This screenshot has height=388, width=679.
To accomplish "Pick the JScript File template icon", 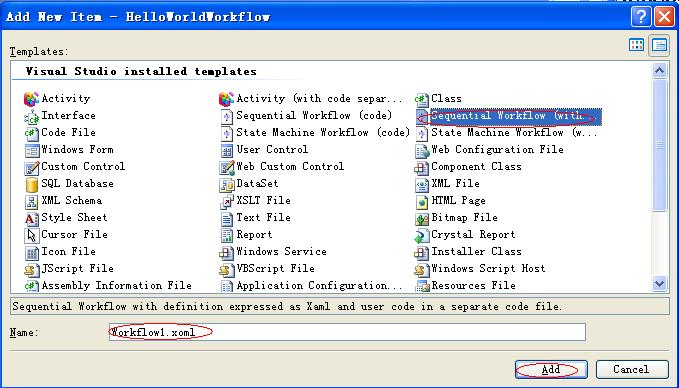I will click(x=31, y=269).
